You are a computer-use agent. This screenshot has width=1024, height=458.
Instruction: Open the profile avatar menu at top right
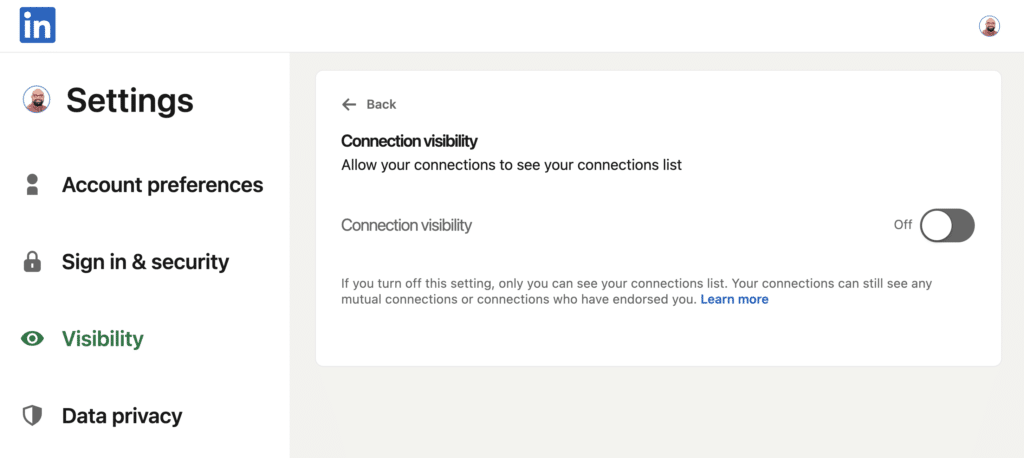tap(989, 26)
